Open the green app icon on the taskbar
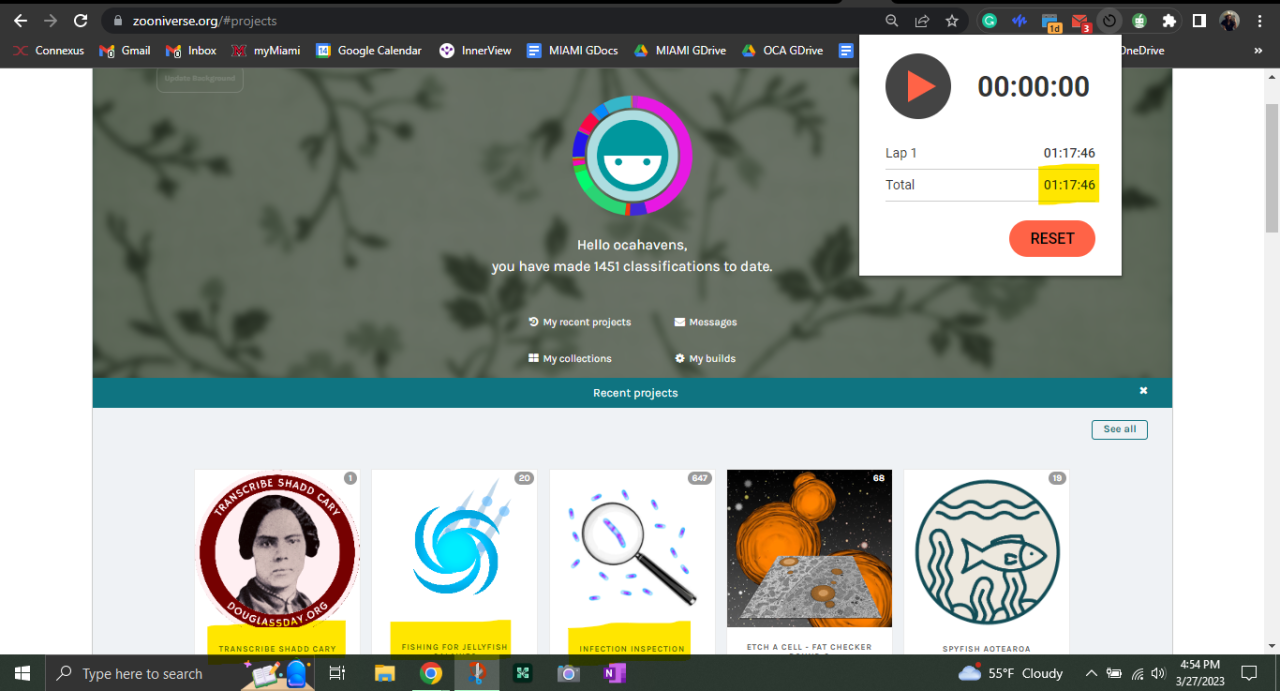Screen dimensions: 1280x691 click(x=522, y=673)
